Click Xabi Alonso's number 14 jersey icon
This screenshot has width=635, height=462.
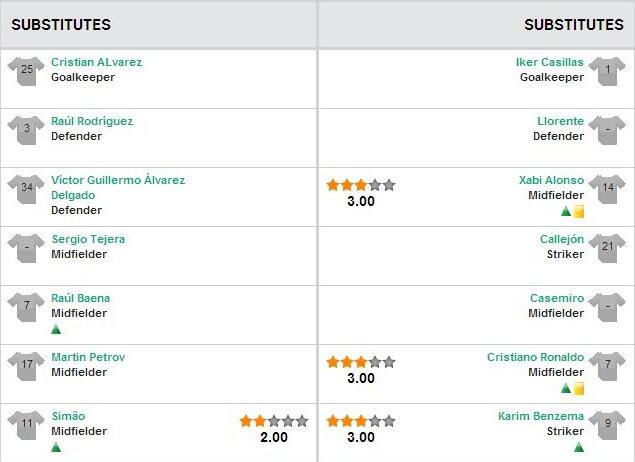(607, 190)
